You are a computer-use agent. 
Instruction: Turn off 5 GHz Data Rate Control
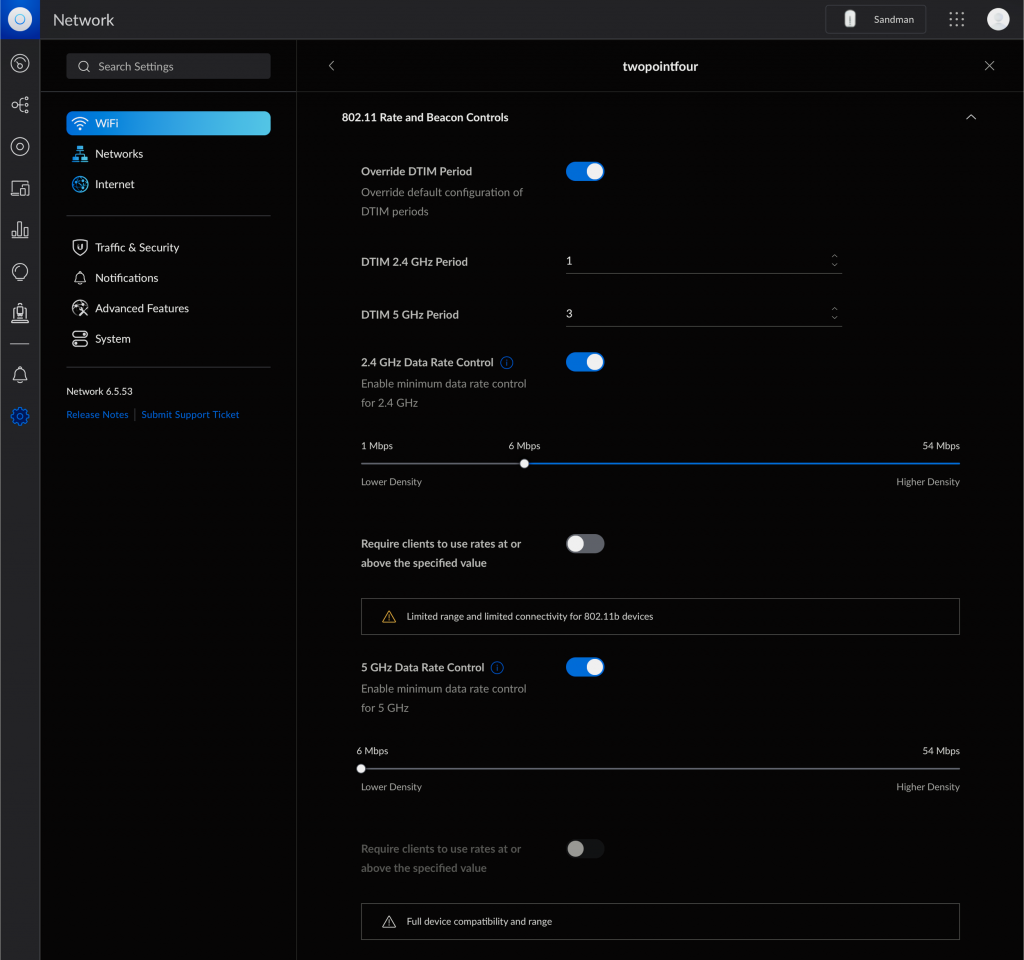pyautogui.click(x=585, y=667)
